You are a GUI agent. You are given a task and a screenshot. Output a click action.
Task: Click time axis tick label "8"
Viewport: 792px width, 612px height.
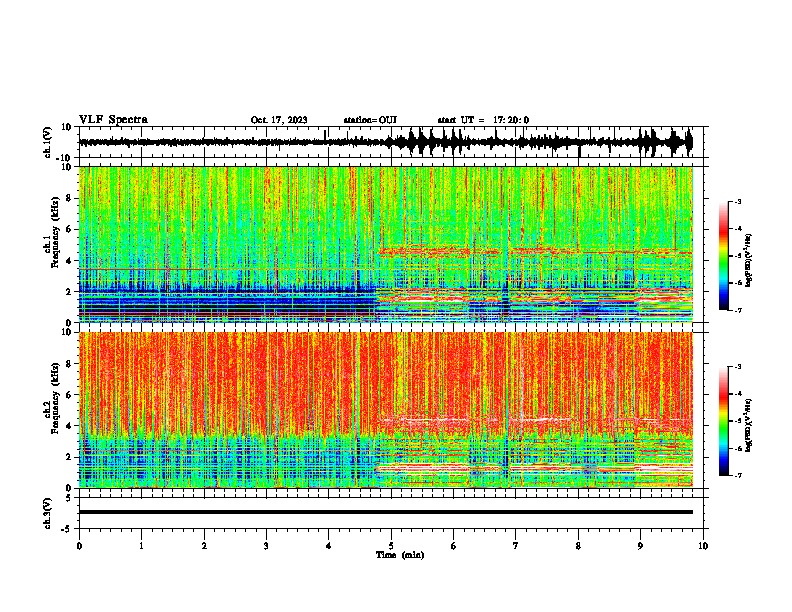(x=578, y=545)
